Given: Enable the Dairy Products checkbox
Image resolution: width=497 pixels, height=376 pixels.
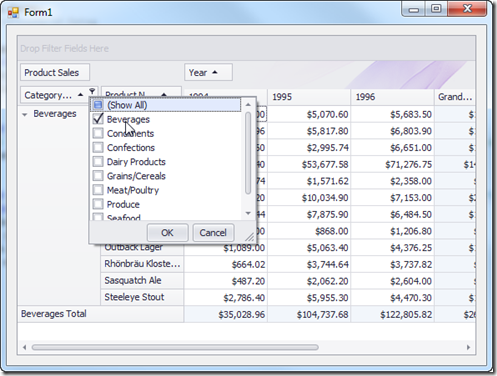Looking at the screenshot, I should [98, 162].
